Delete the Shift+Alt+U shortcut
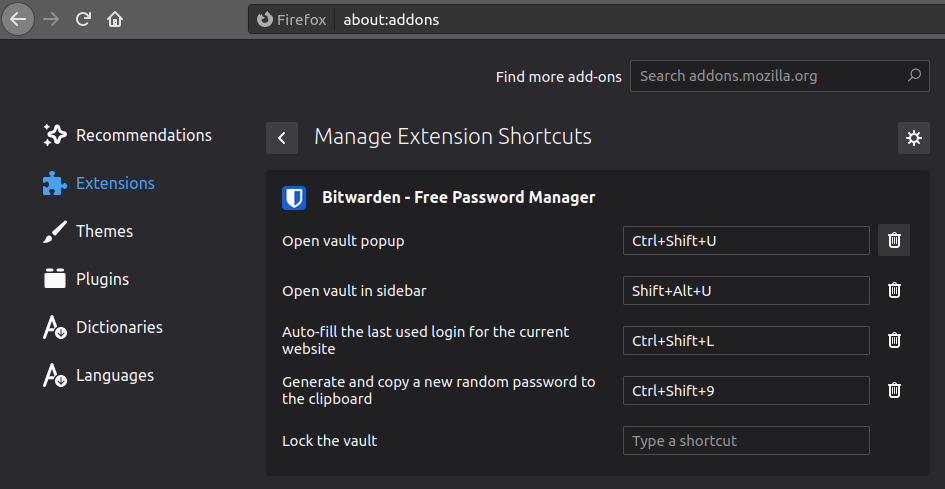The width and height of the screenshot is (945, 489). [x=894, y=291]
